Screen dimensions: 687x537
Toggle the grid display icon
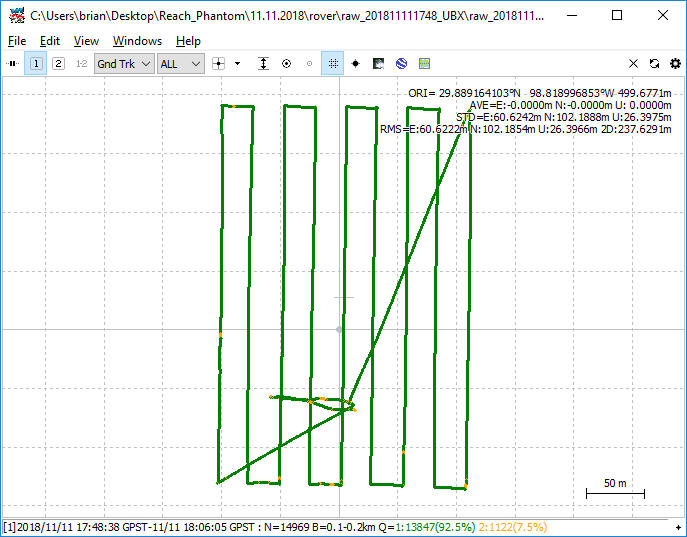[x=333, y=64]
